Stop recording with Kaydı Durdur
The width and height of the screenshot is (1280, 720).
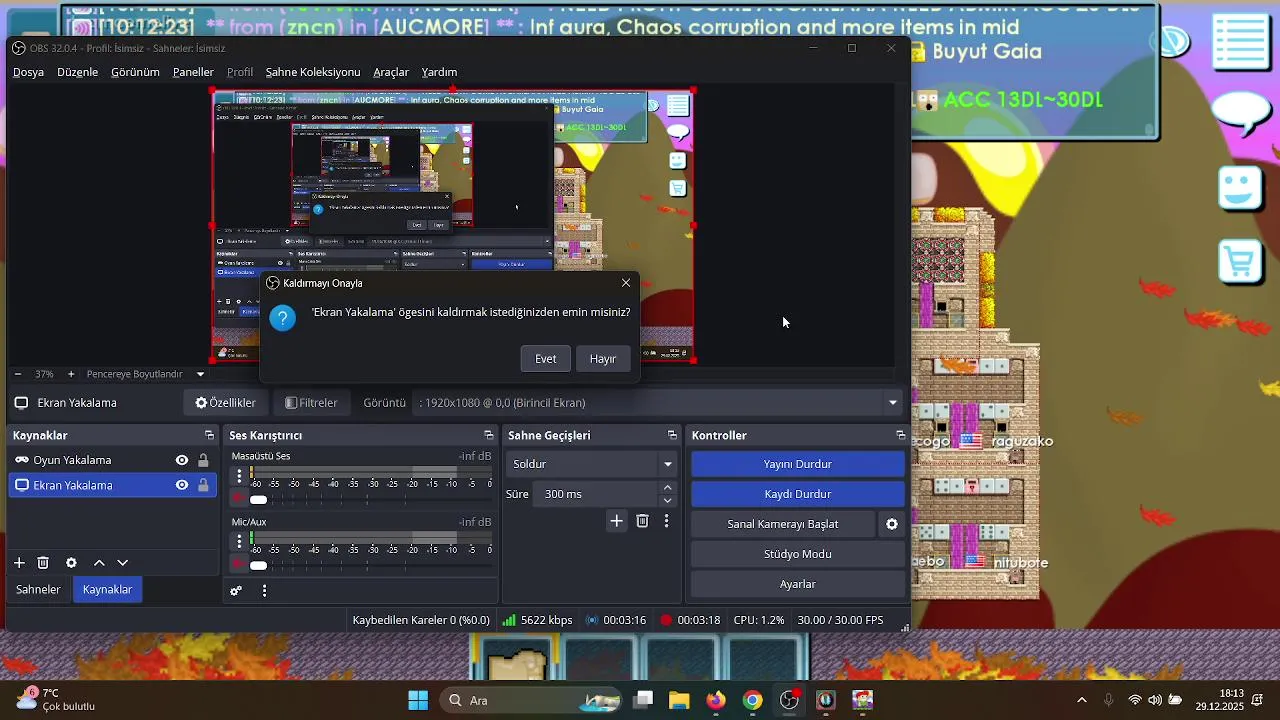[x=798, y=494]
